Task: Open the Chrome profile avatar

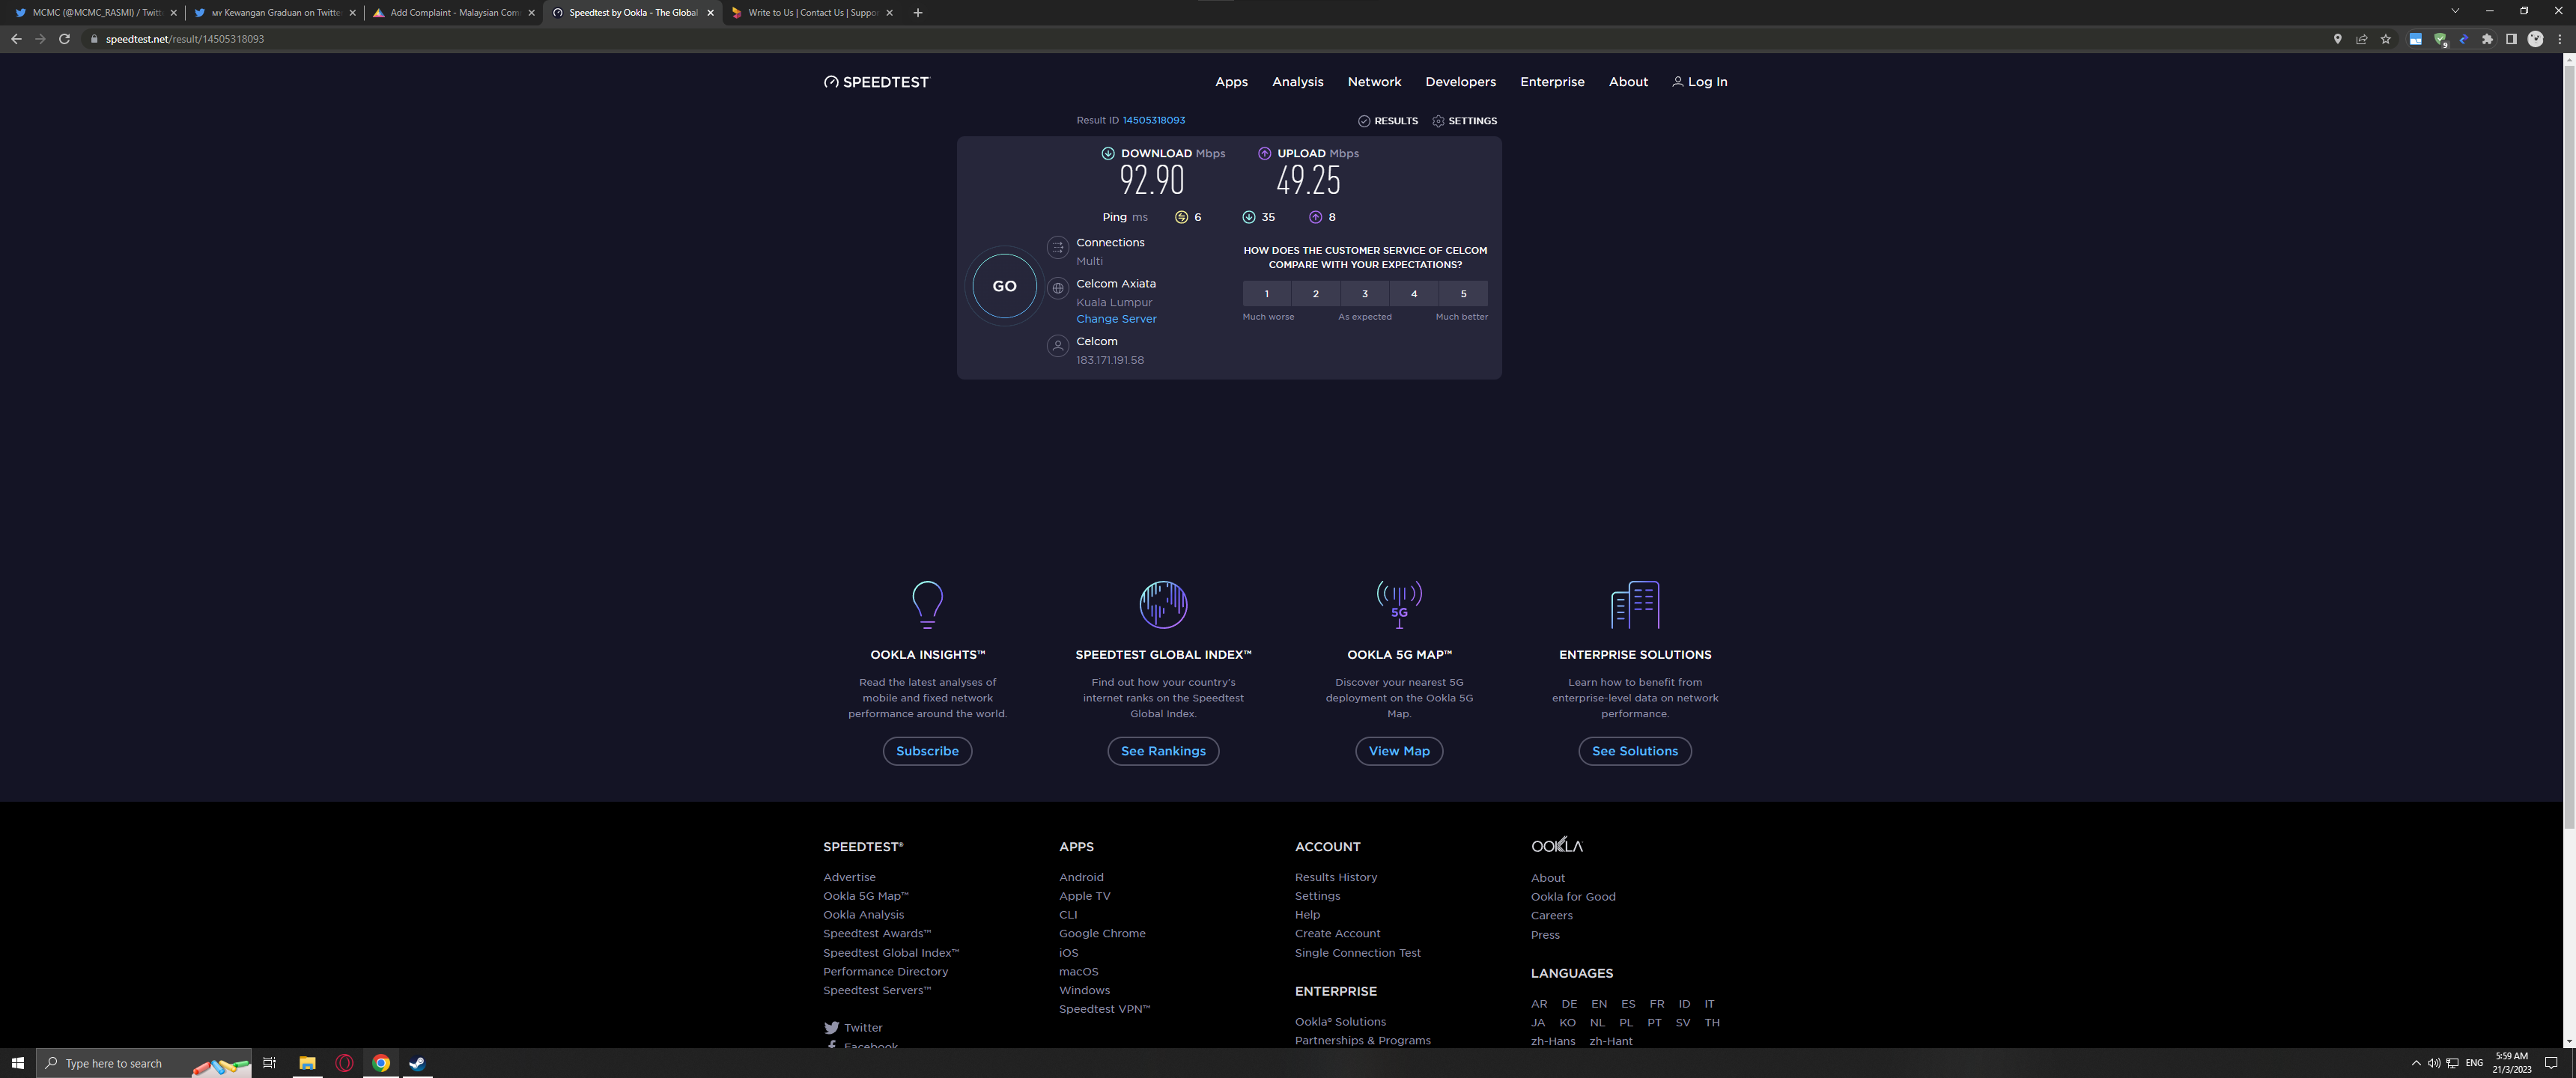Action: tap(2535, 39)
